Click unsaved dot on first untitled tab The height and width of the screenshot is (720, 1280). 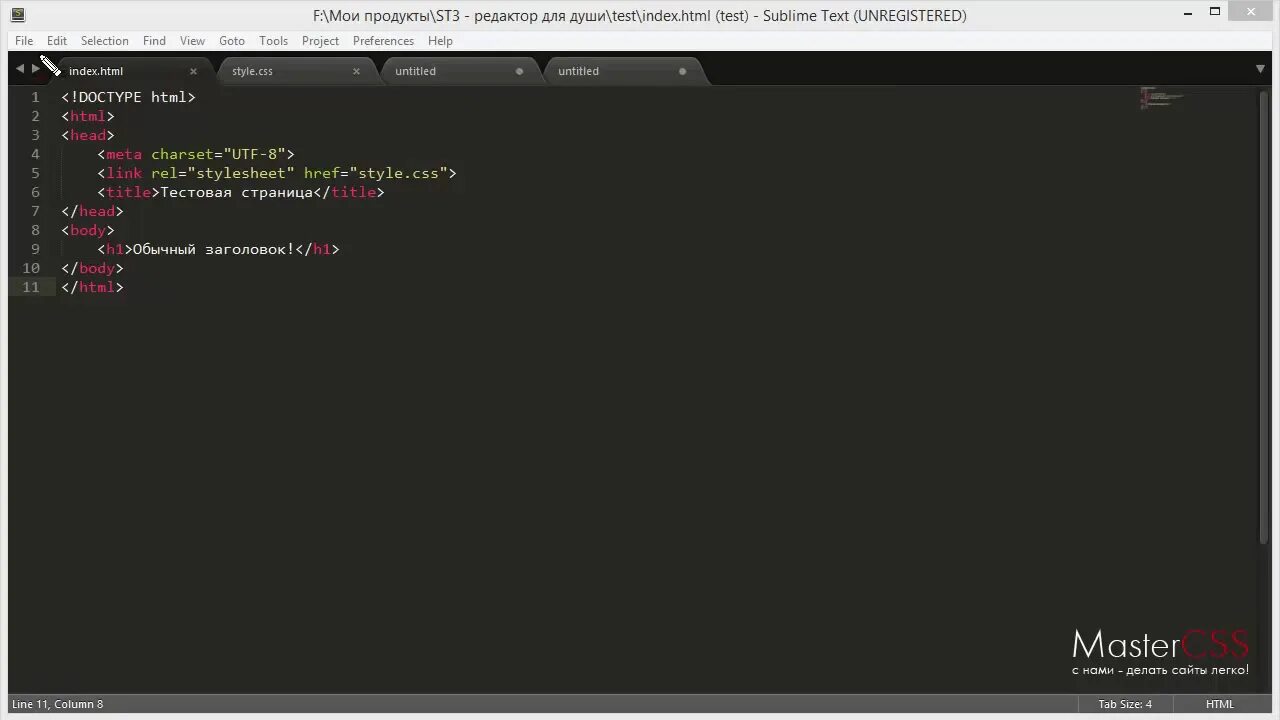point(519,71)
